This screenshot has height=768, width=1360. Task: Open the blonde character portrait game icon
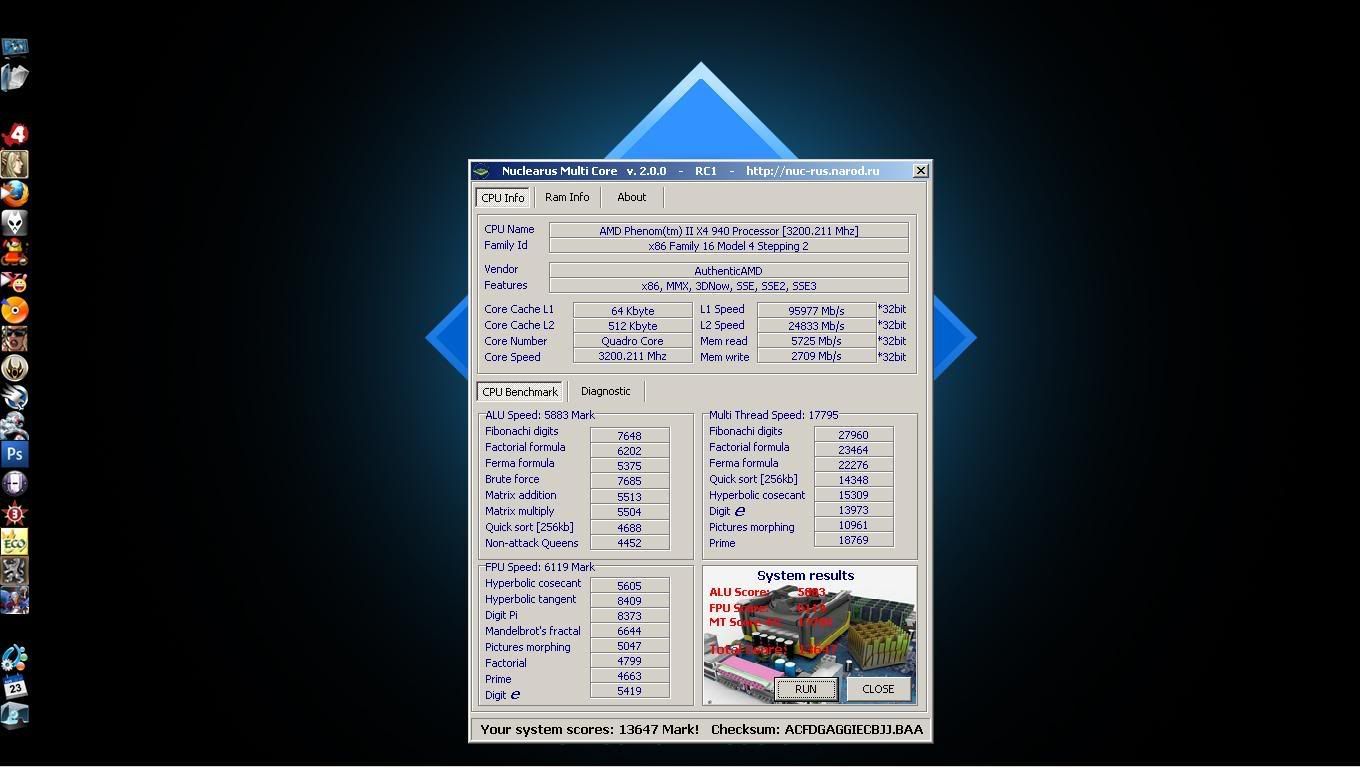(x=15, y=164)
